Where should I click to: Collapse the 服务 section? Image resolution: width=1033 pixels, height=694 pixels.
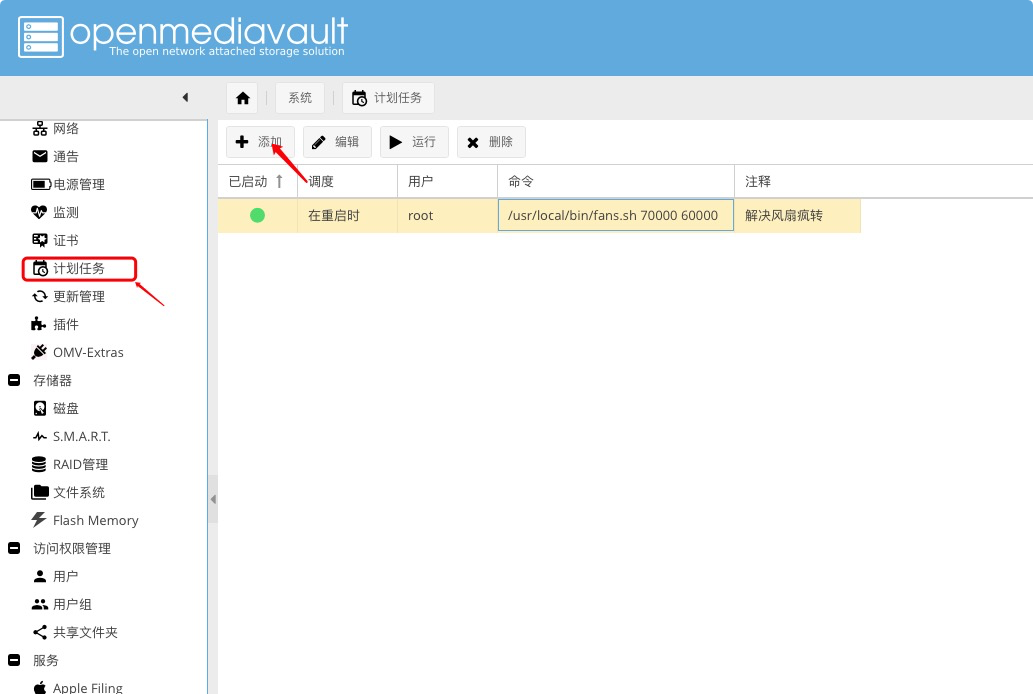[12, 660]
